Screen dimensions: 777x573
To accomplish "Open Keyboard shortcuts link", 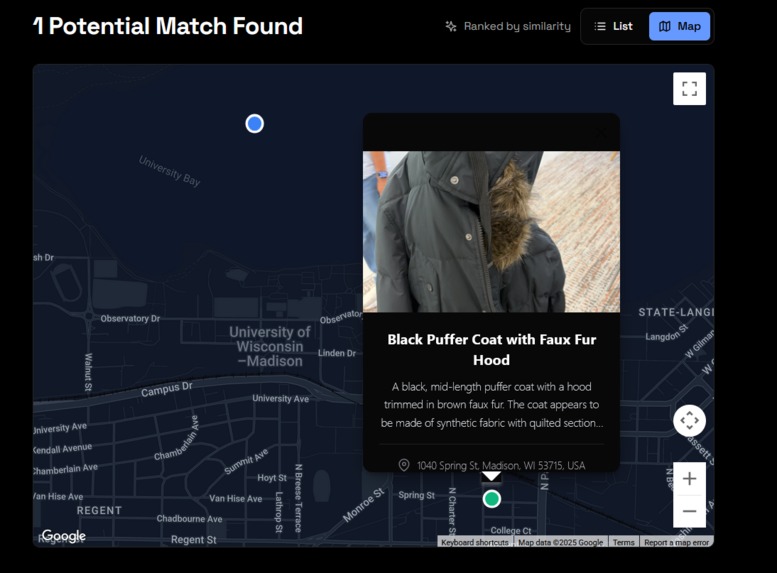I will click(x=475, y=542).
